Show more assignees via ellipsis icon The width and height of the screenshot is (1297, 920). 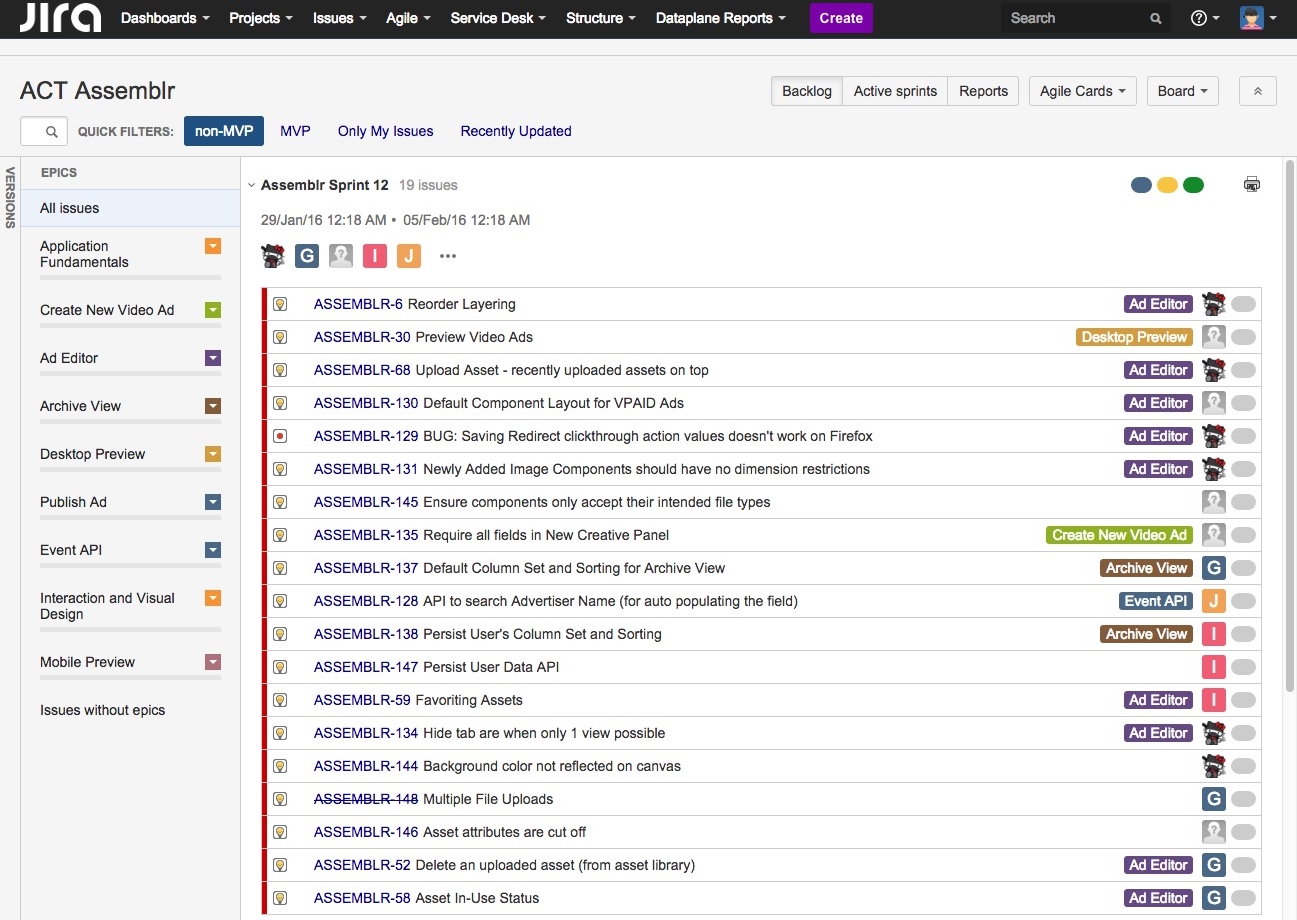click(x=448, y=256)
